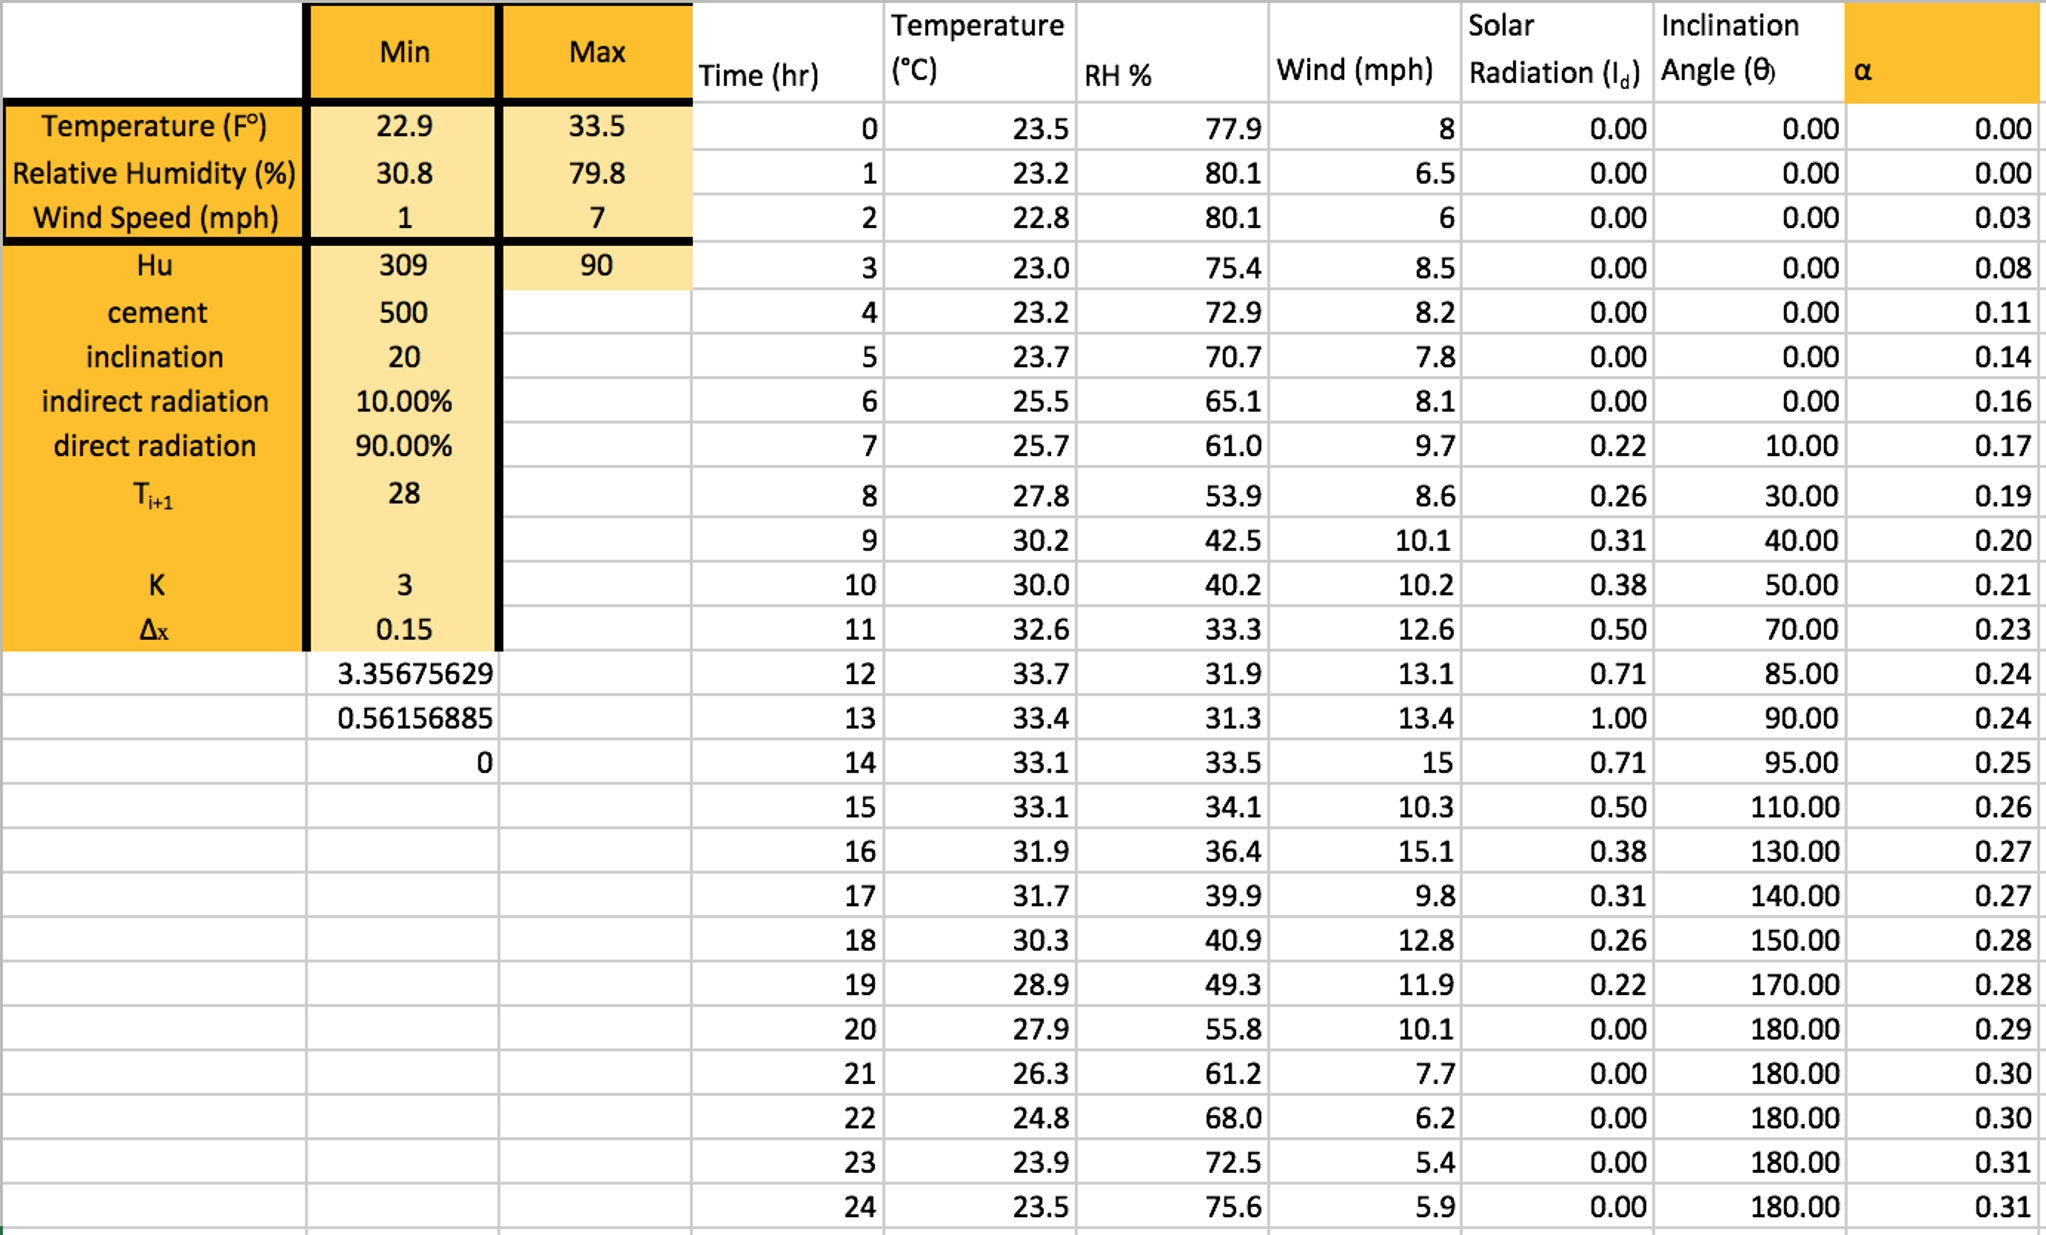Select the Min column header cell
This screenshot has height=1235, width=2046.
[x=403, y=52]
